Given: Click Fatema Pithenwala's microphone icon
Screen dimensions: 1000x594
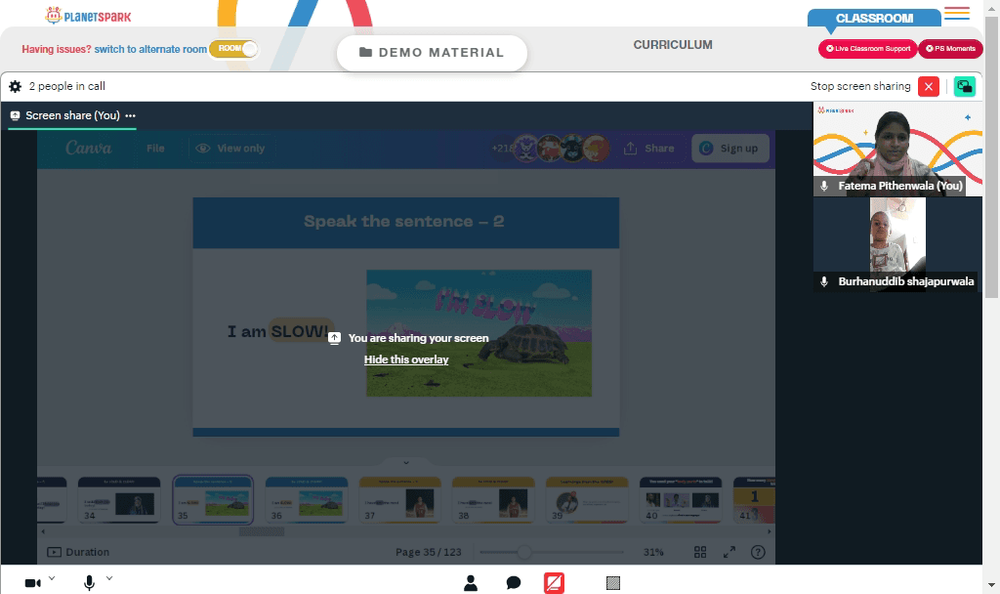Looking at the screenshot, I should pos(824,186).
